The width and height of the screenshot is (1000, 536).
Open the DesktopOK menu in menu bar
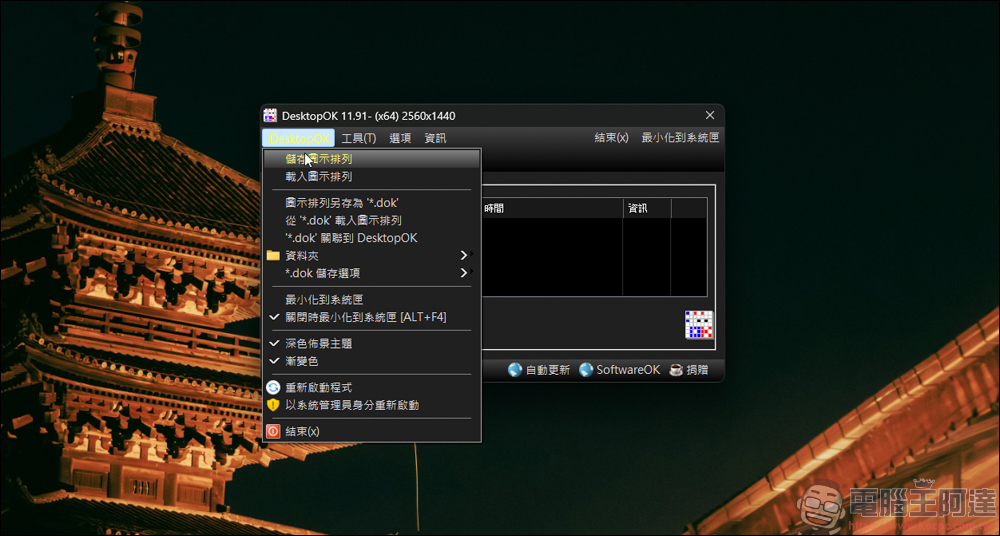coord(298,138)
